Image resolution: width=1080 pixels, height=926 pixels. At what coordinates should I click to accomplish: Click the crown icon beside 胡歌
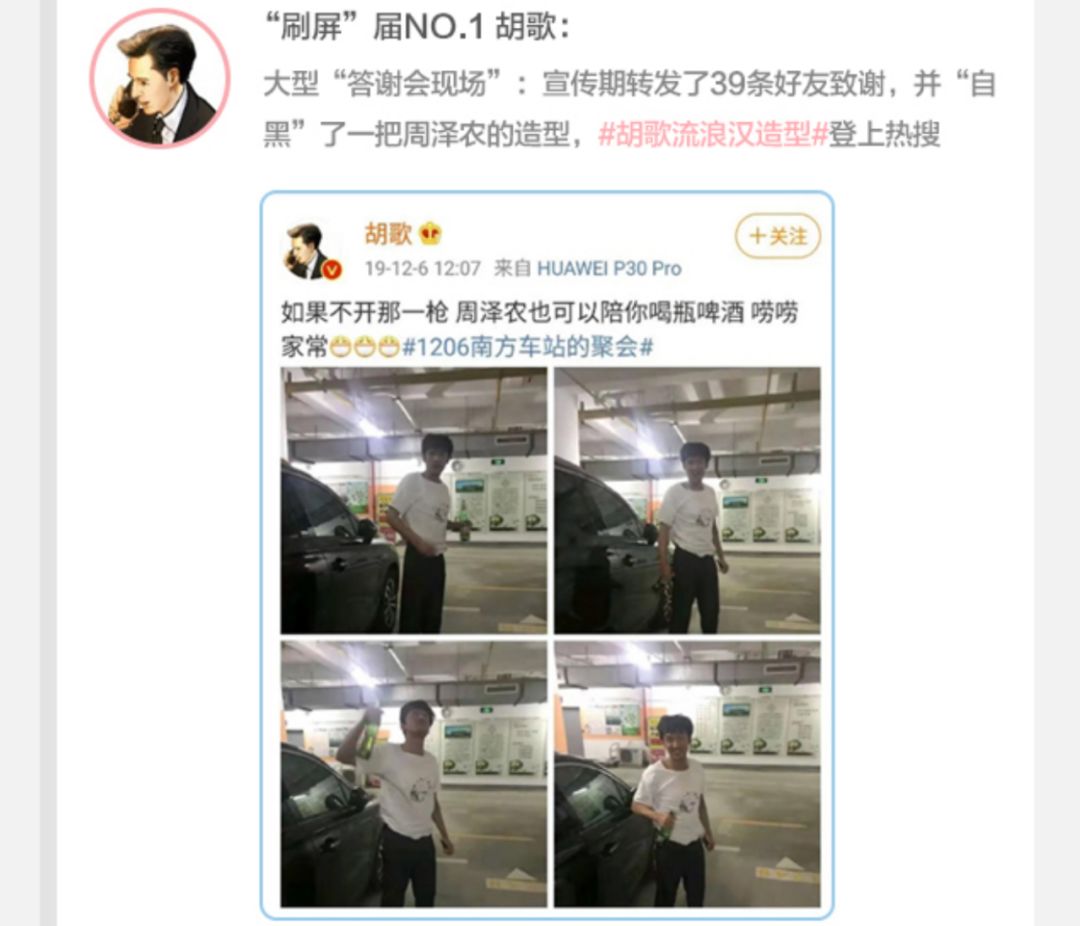click(430, 234)
